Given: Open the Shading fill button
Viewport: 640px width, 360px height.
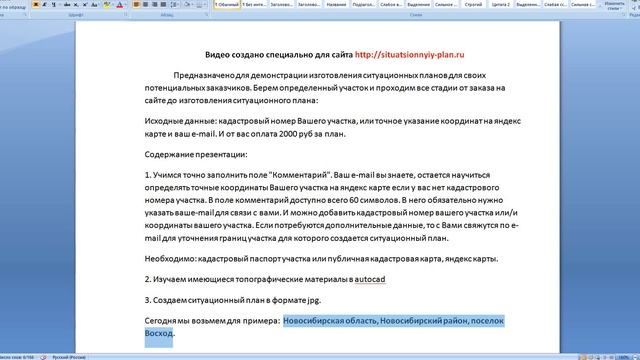Looking at the screenshot, I should click(x=188, y=4).
